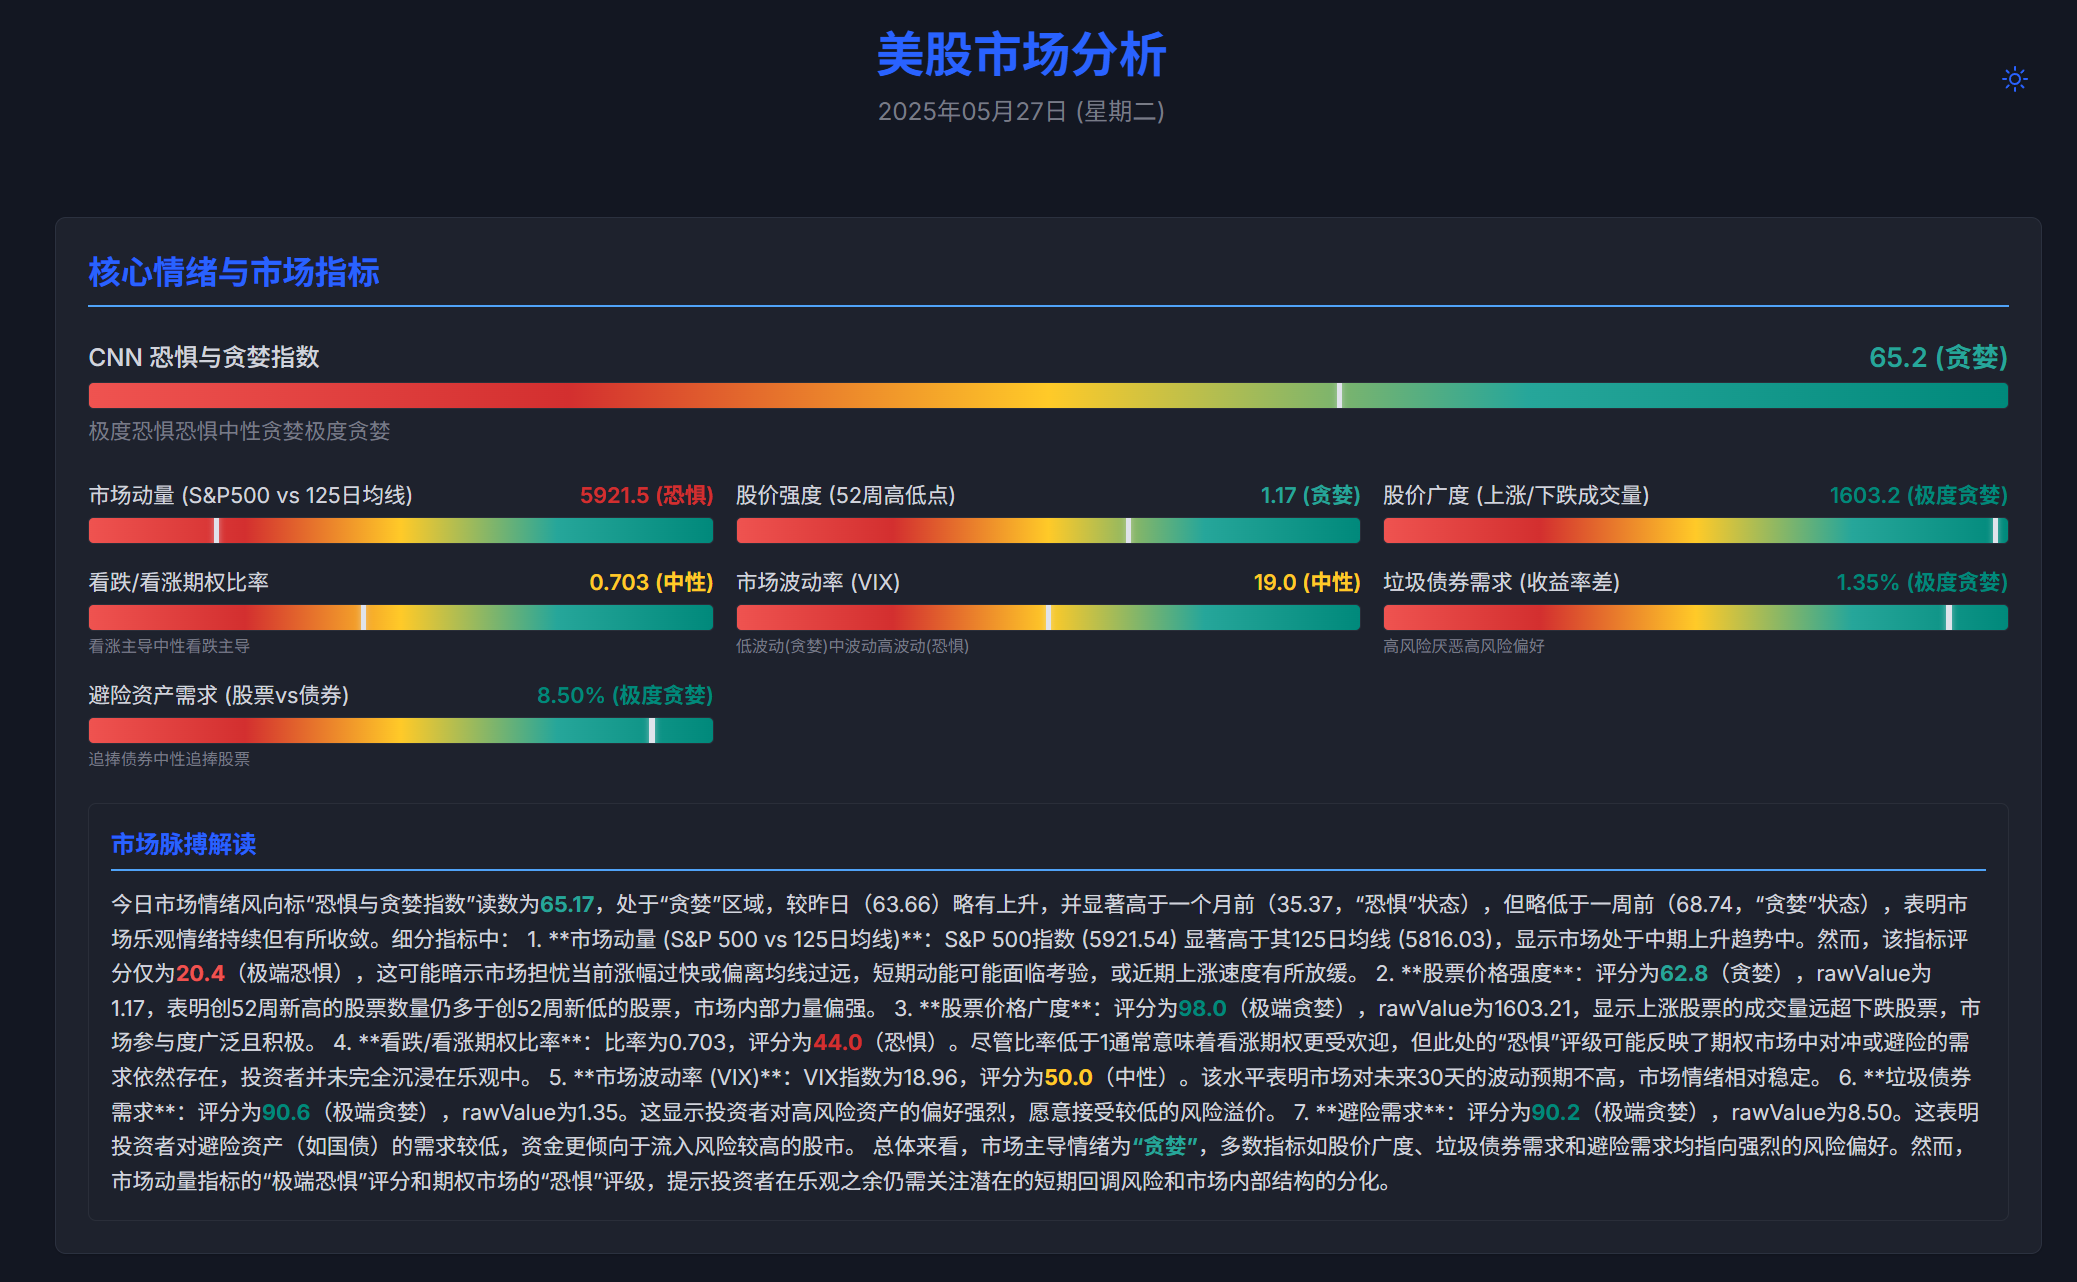2077x1282 pixels.
Task: Click the legend 看涨主导中性看跌主导
Action: [x=169, y=646]
